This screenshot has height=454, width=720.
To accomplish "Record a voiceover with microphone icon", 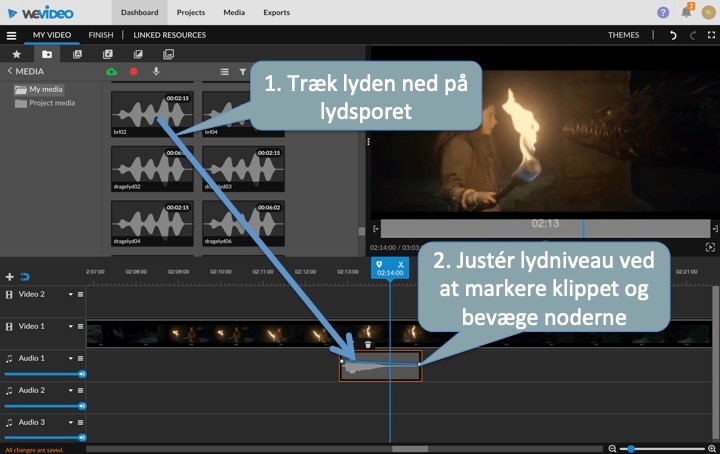I will [156, 72].
